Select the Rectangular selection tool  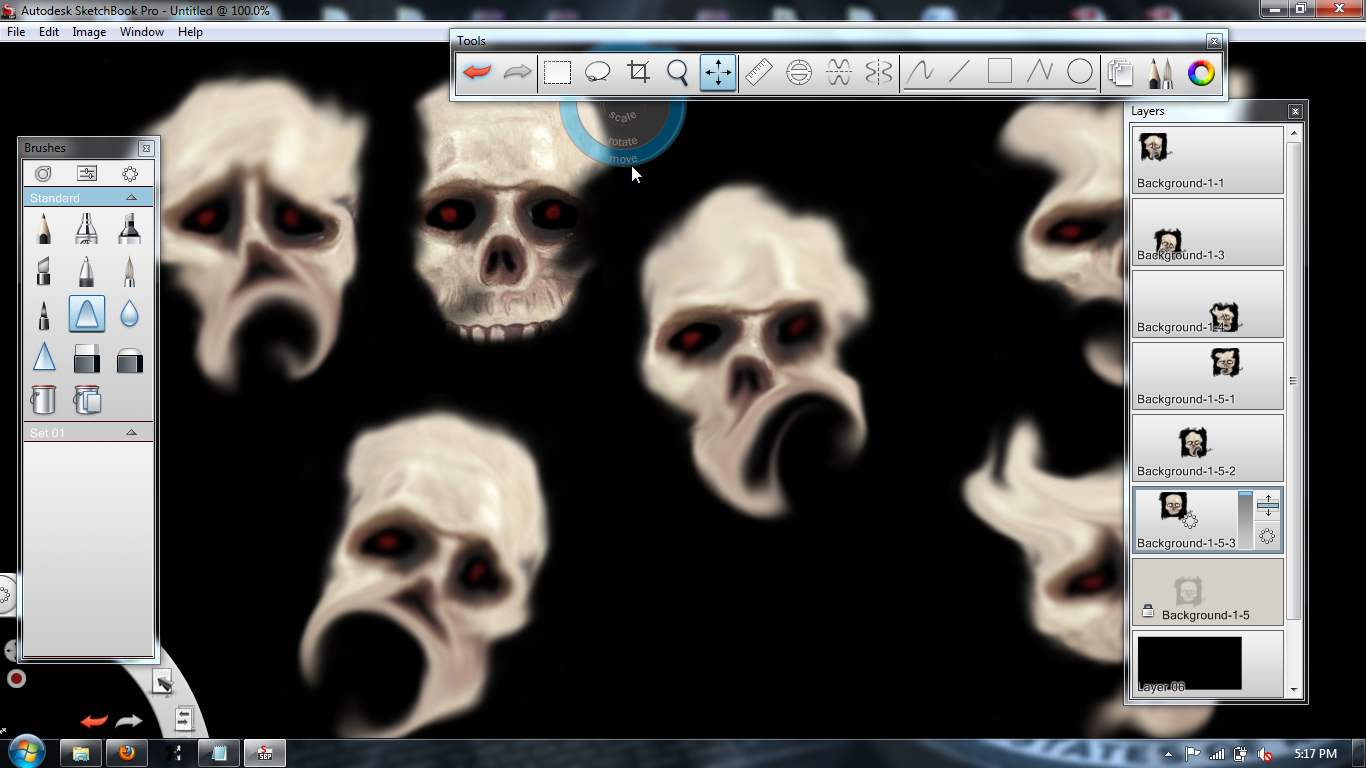(557, 73)
